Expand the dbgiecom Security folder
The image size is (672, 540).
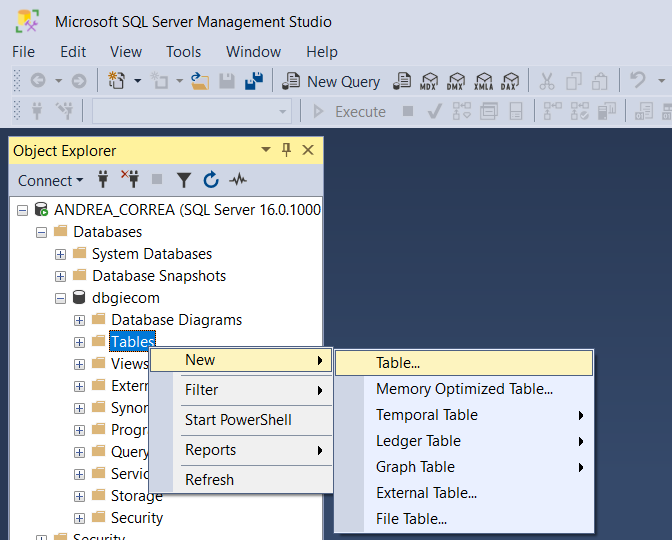79,519
